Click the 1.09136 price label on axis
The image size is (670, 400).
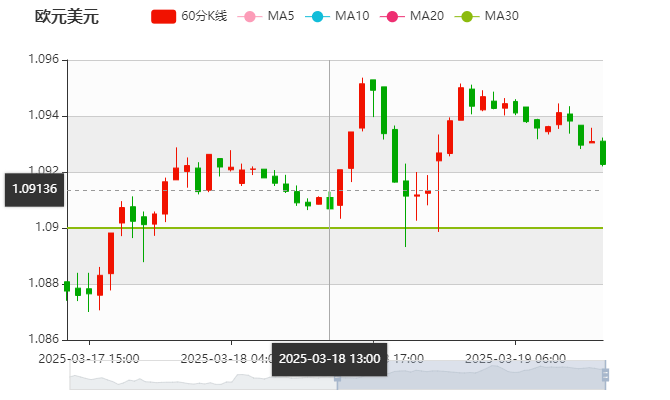point(34,188)
